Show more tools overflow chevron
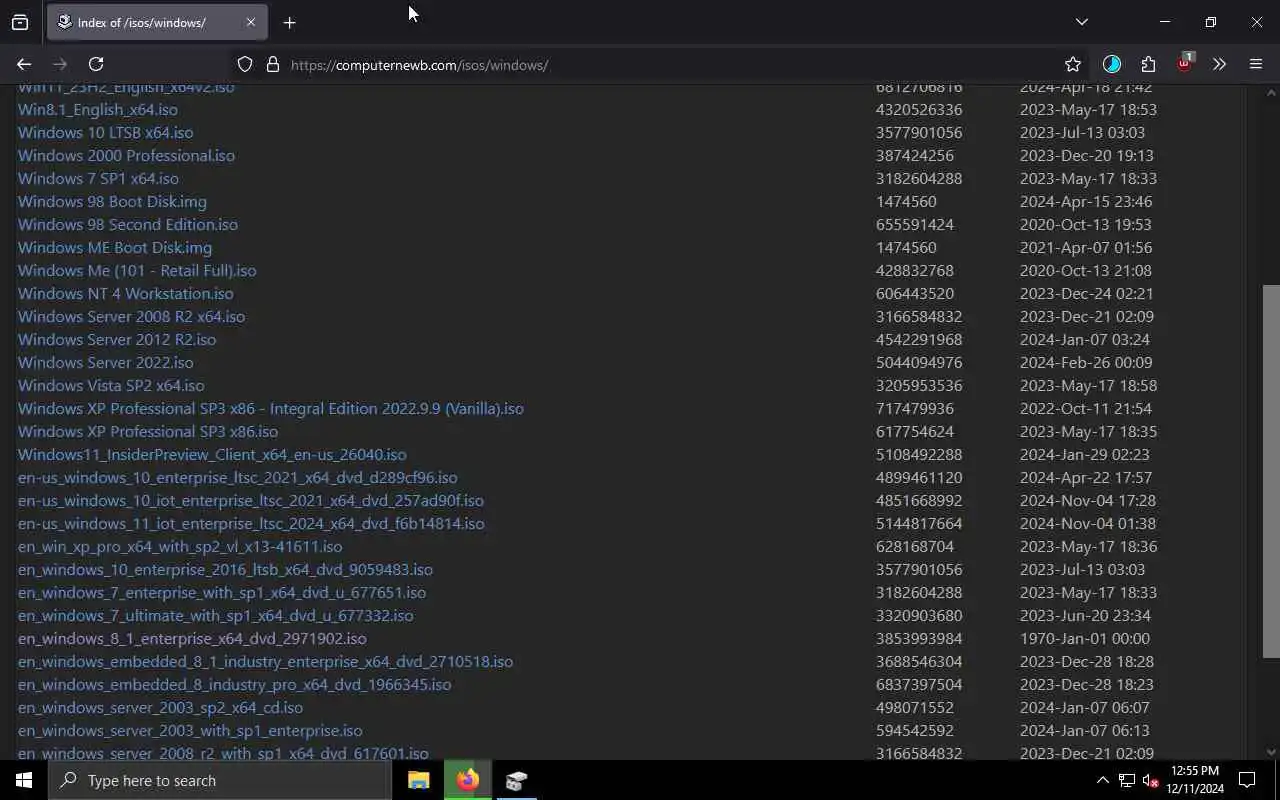This screenshot has height=800, width=1280. click(1219, 64)
